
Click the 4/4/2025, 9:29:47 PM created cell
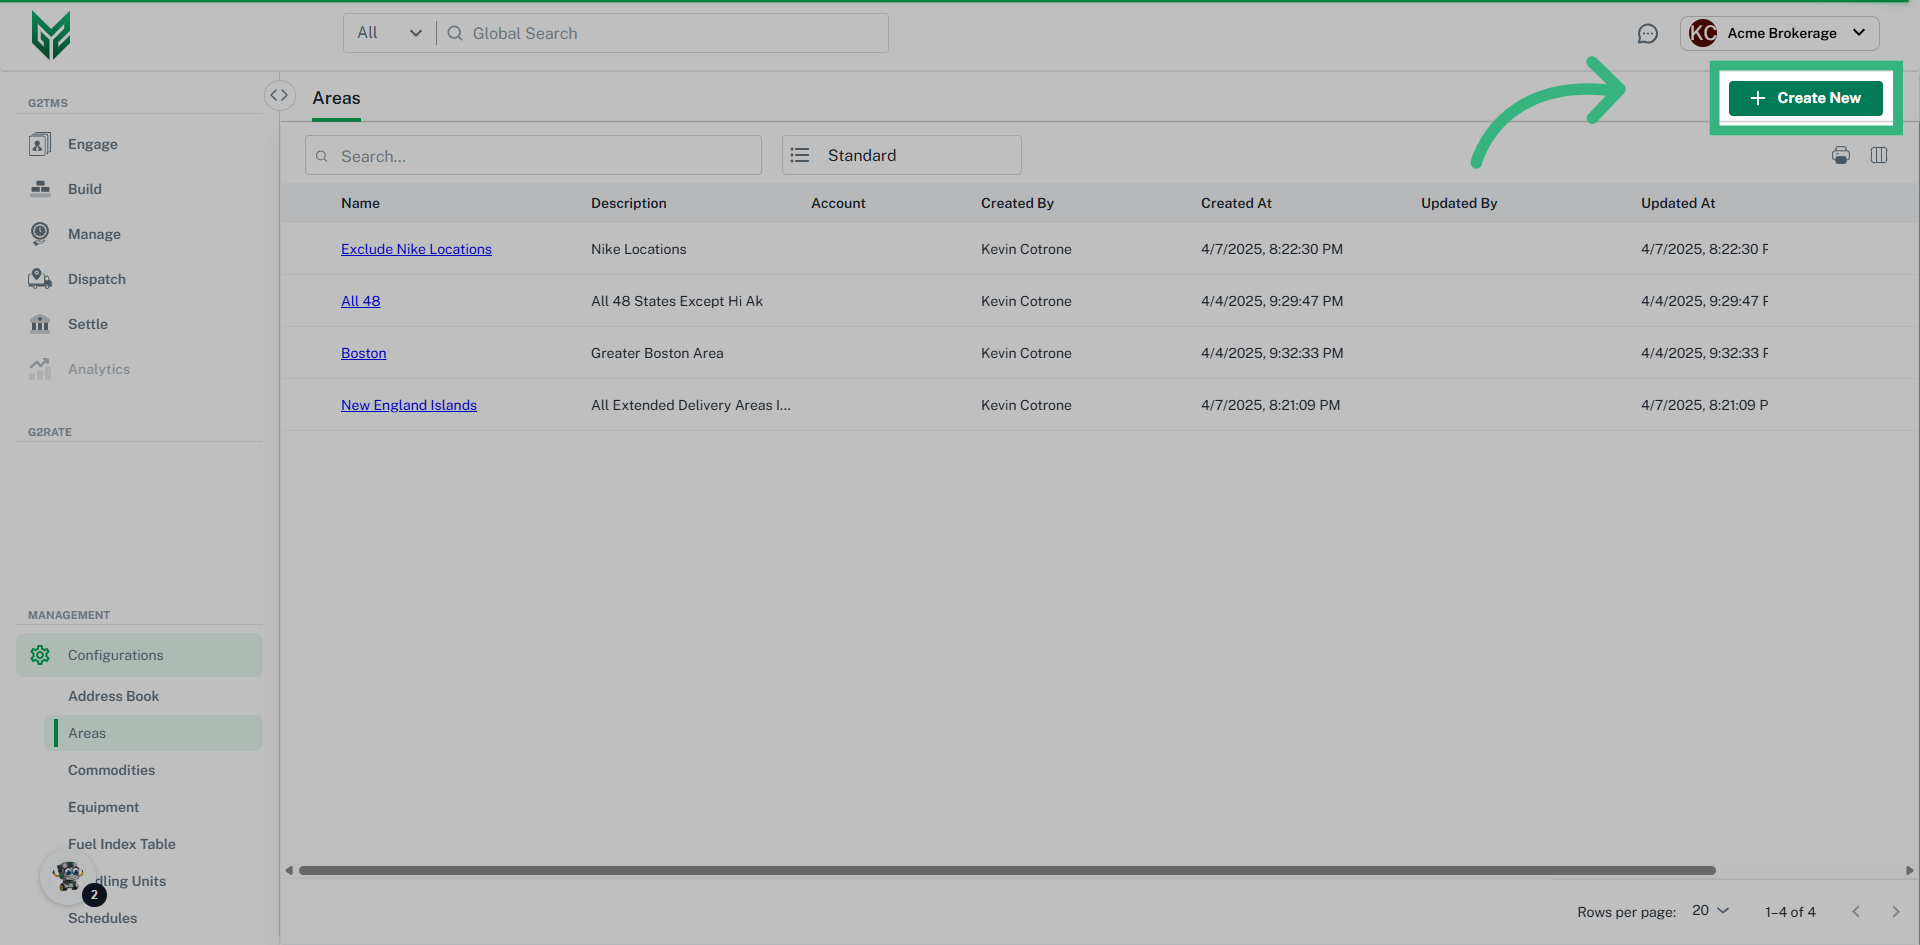[x=1272, y=301]
